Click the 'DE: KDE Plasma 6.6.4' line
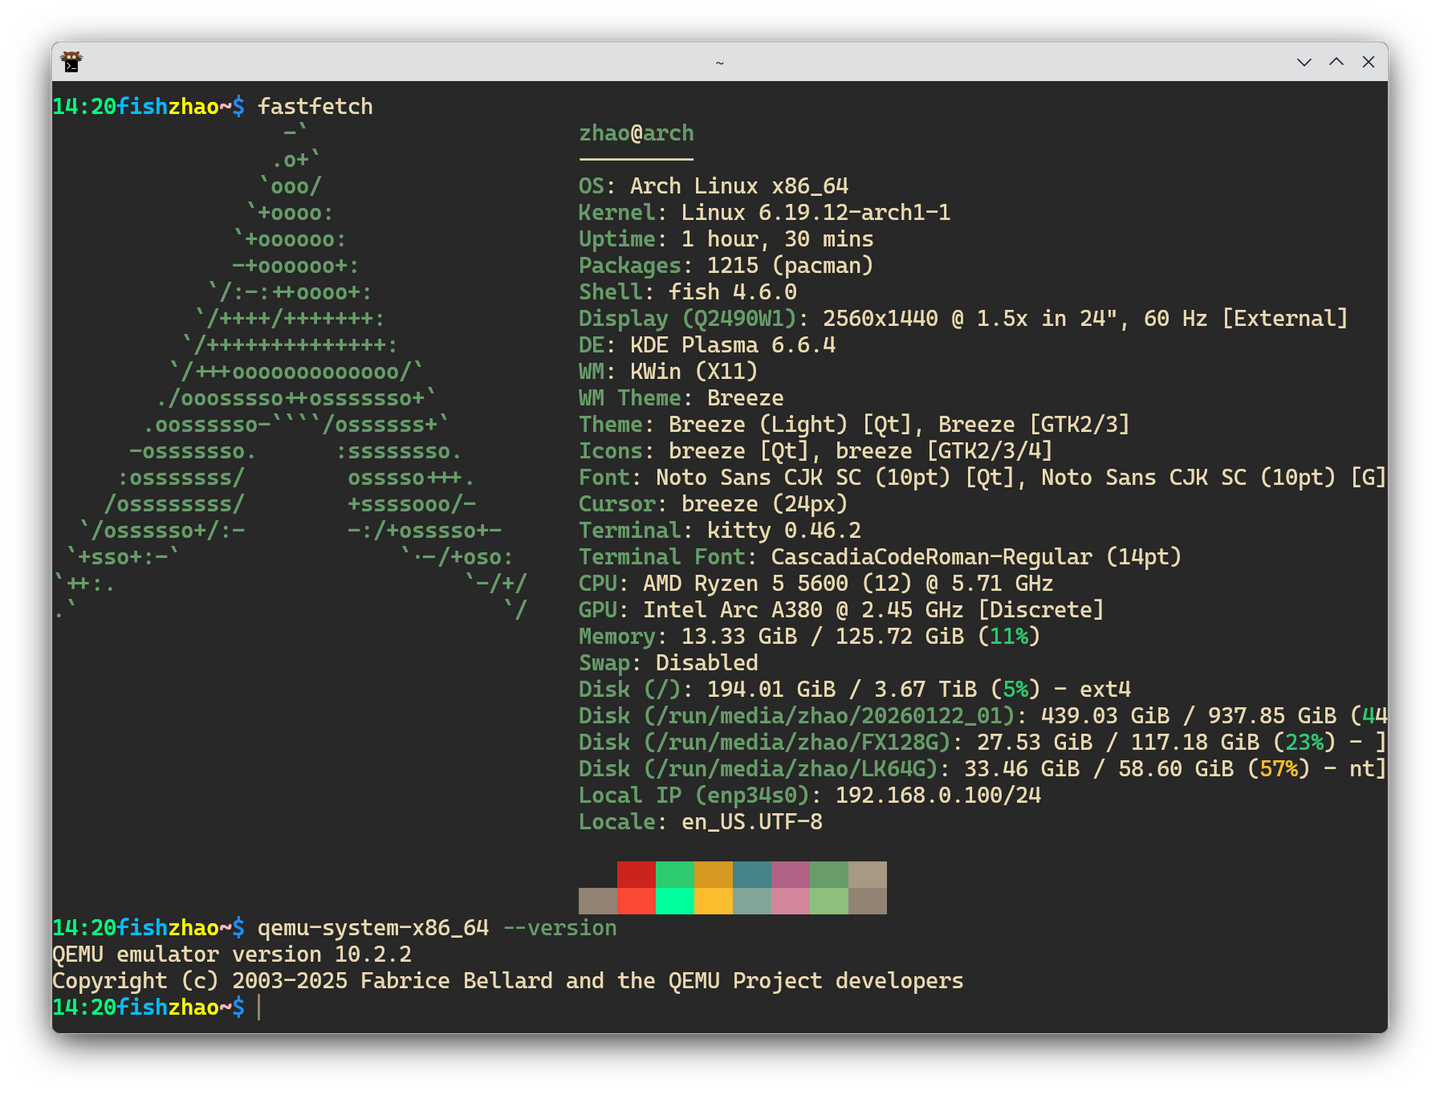 coord(707,345)
